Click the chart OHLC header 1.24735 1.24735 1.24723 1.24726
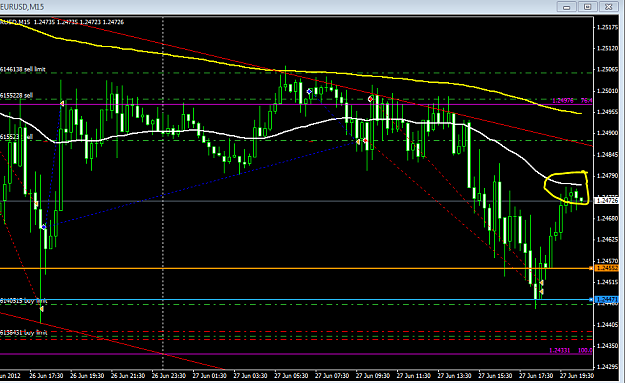The height and width of the screenshot is (383, 625). [x=79, y=22]
